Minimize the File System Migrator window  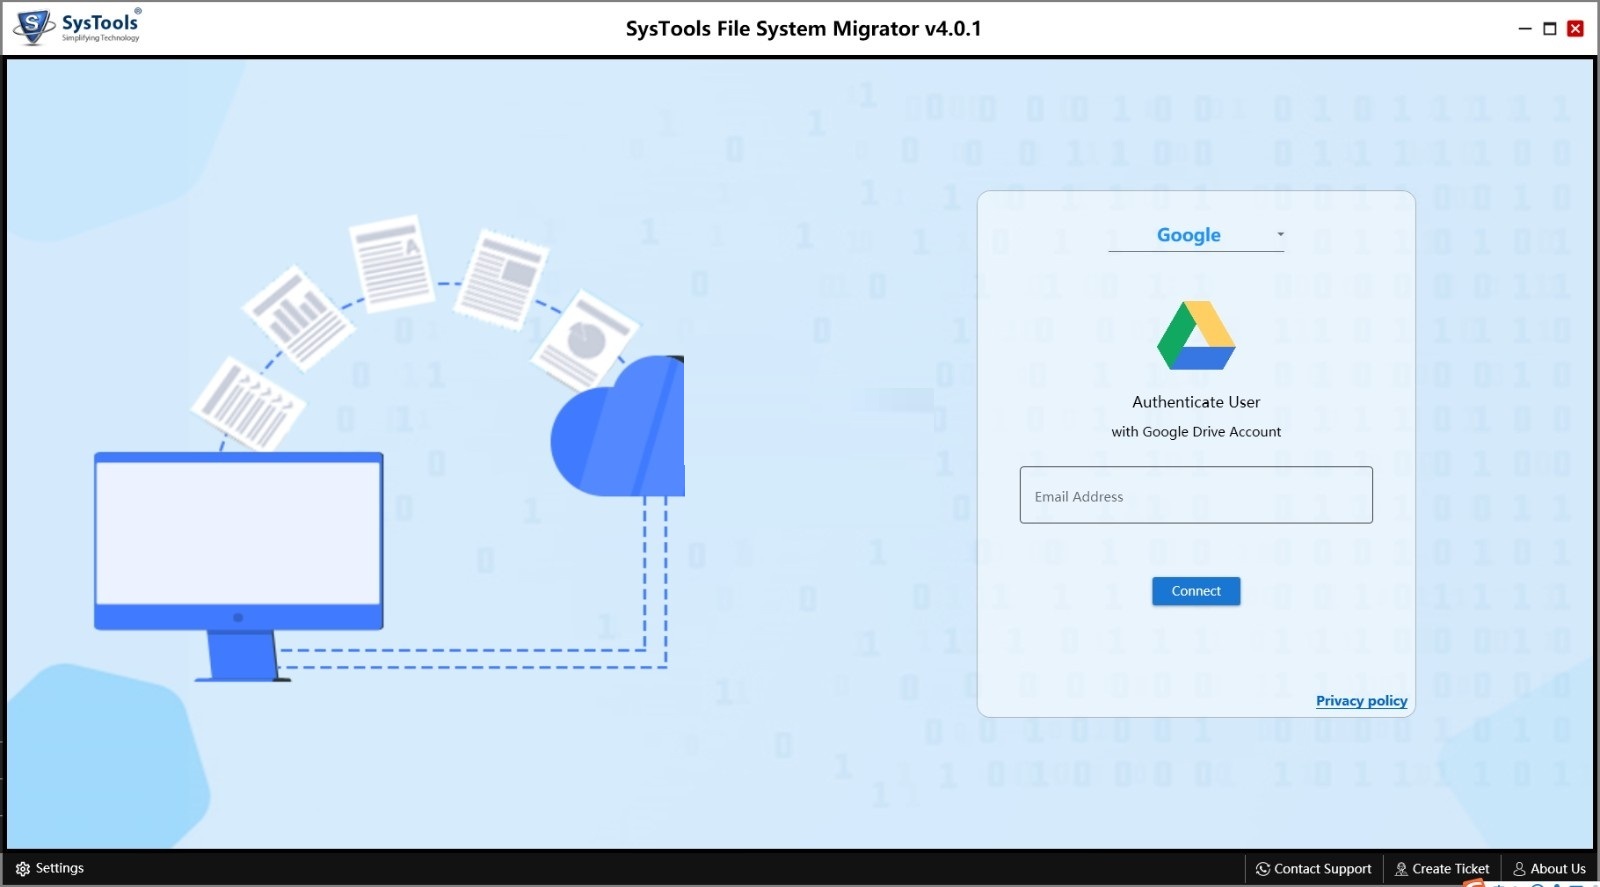[1525, 29]
